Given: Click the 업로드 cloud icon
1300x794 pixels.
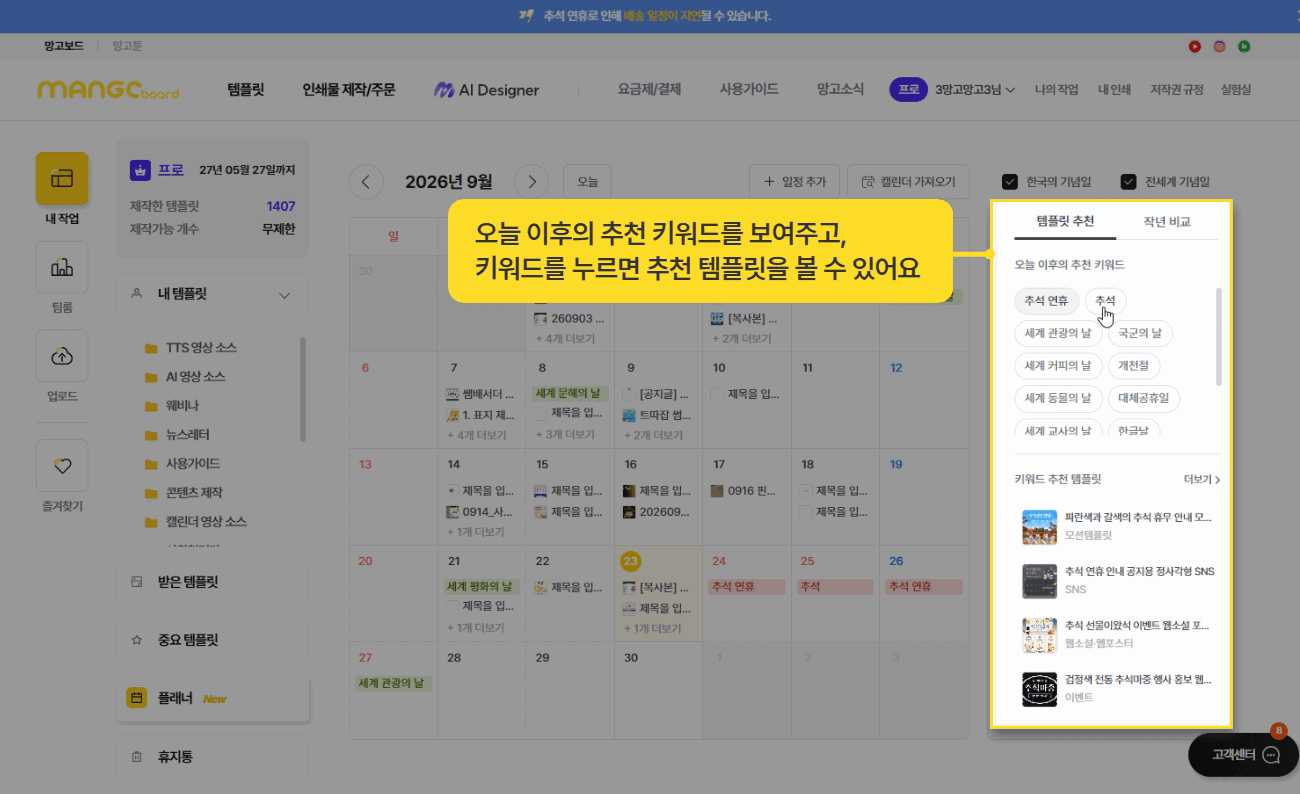Looking at the screenshot, I should [x=62, y=356].
